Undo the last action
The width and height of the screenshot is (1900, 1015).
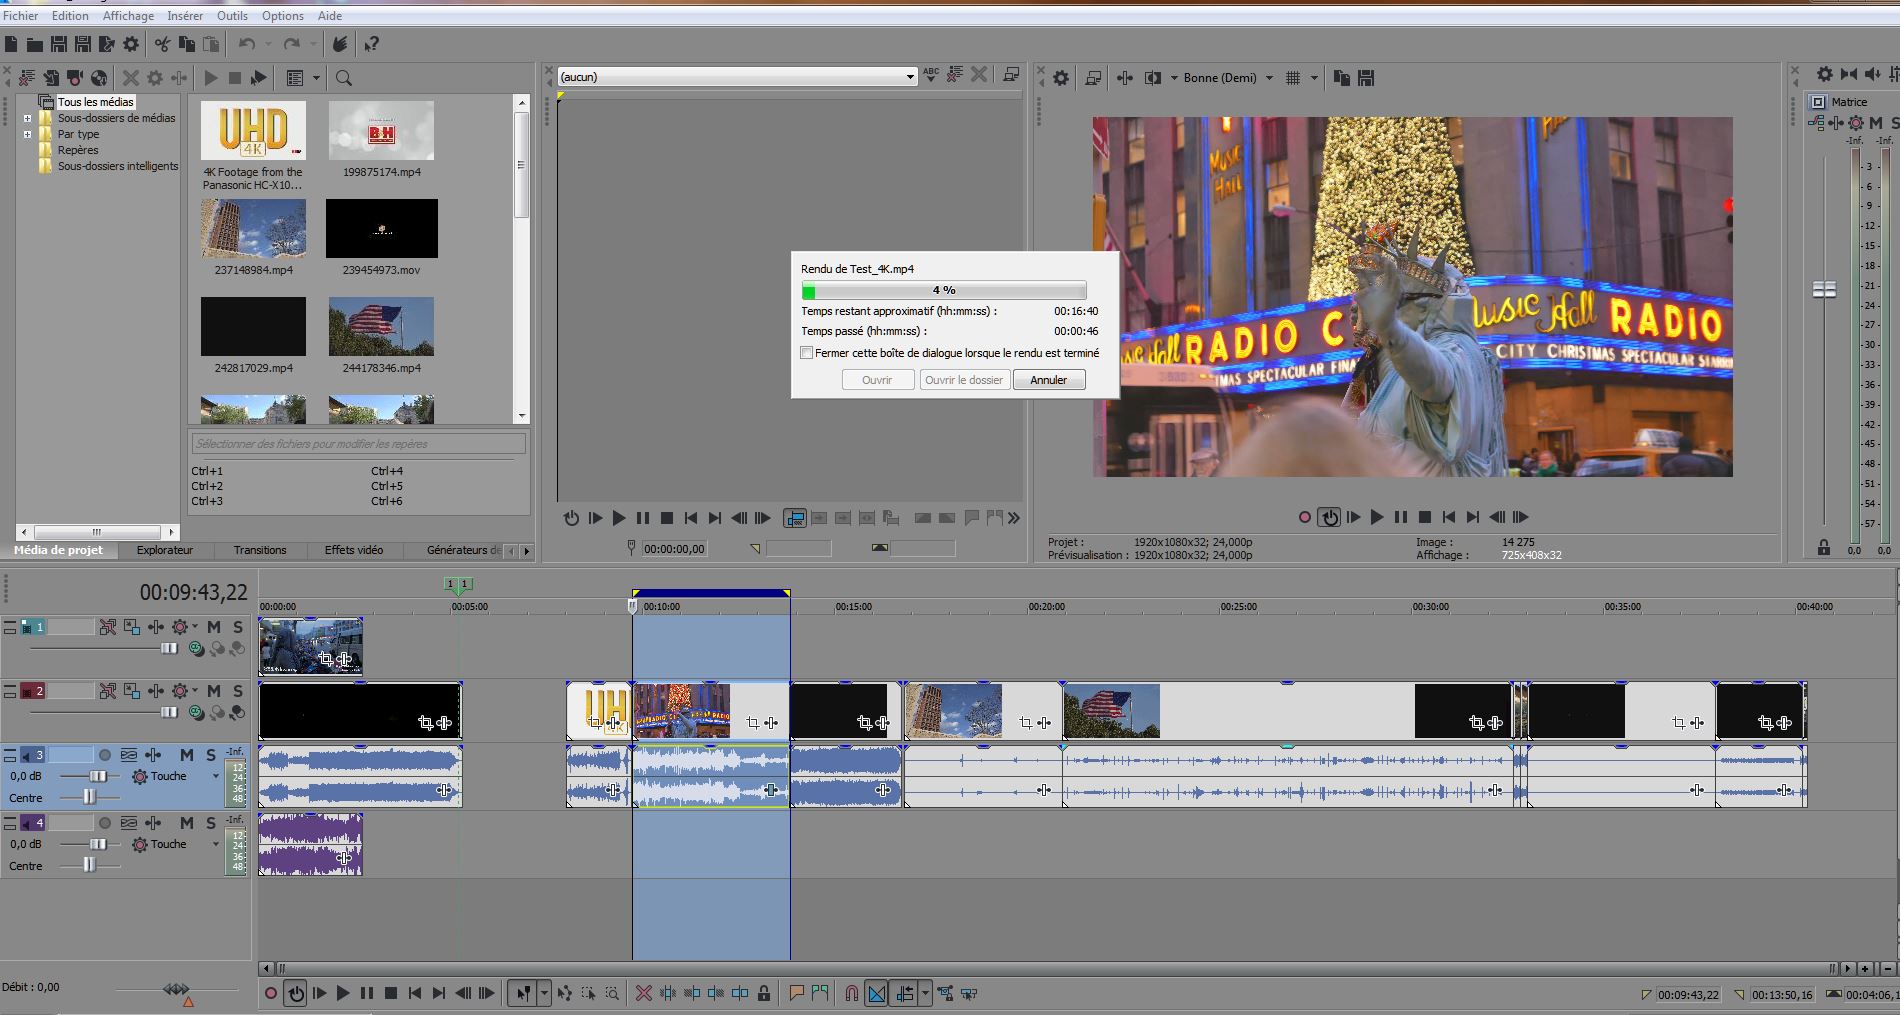pyautogui.click(x=247, y=44)
